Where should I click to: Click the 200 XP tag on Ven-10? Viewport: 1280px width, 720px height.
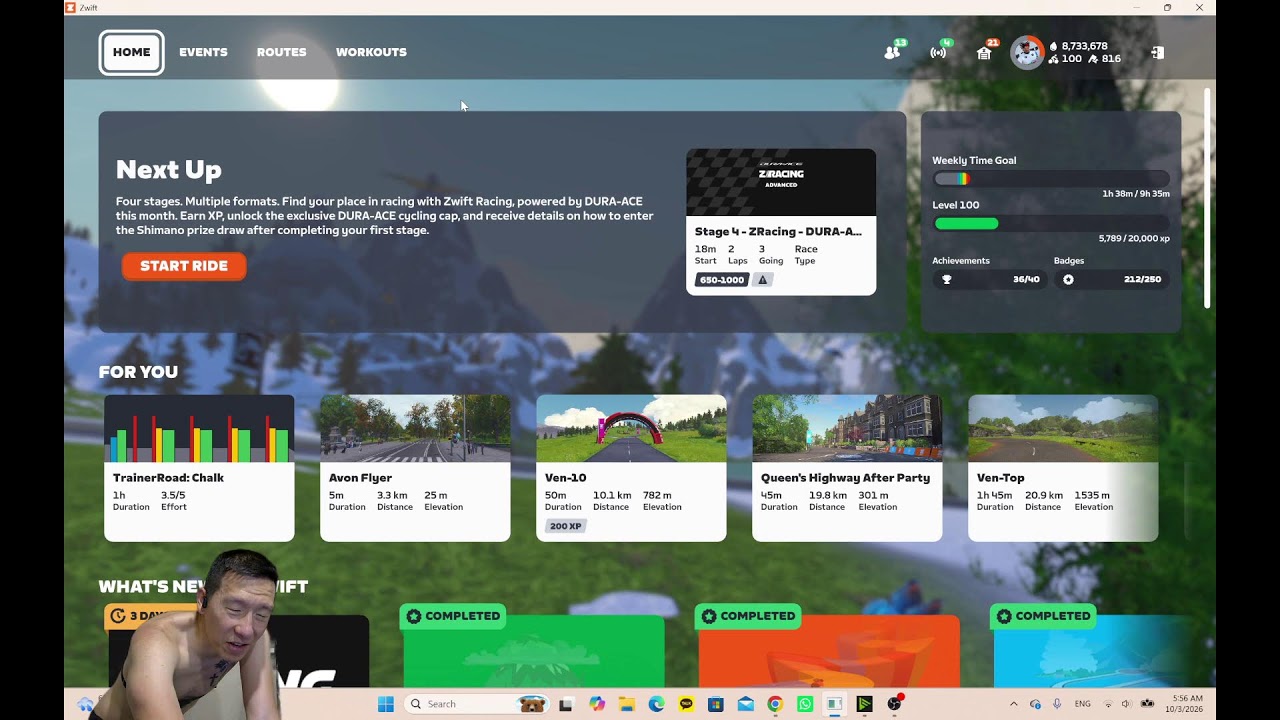coord(565,526)
